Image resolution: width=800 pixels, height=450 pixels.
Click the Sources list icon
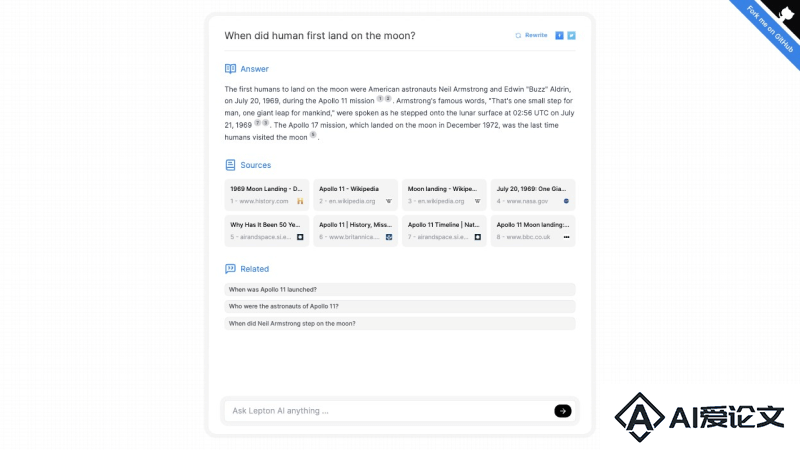coord(230,165)
